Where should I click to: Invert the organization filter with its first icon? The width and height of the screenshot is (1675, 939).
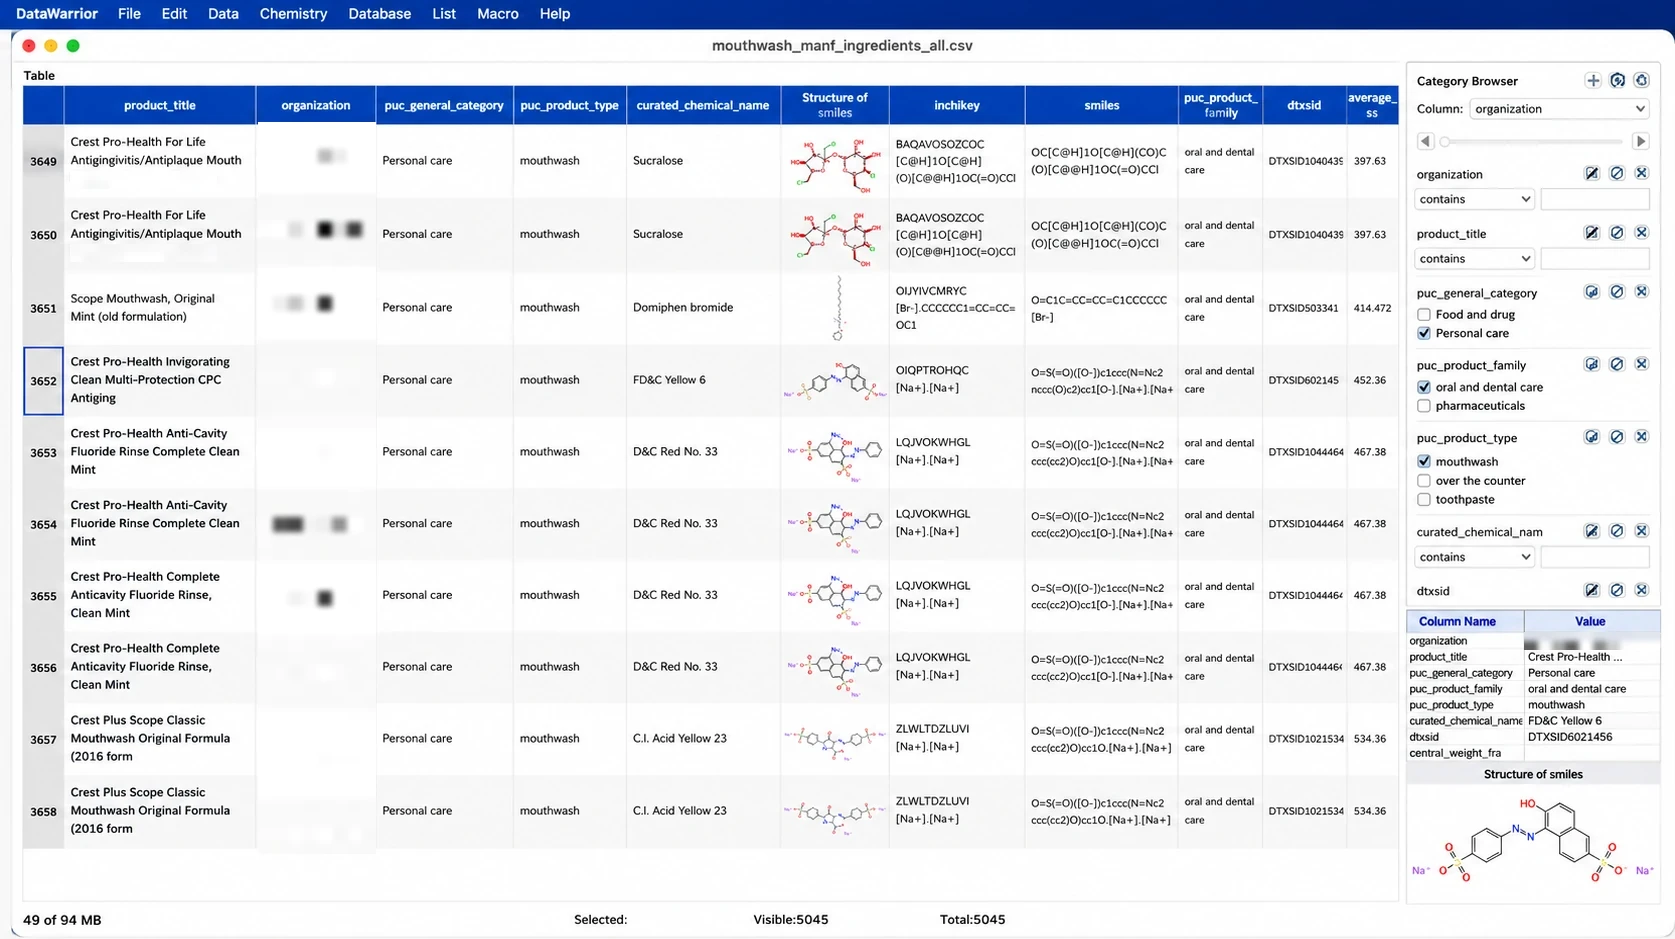coord(1591,173)
